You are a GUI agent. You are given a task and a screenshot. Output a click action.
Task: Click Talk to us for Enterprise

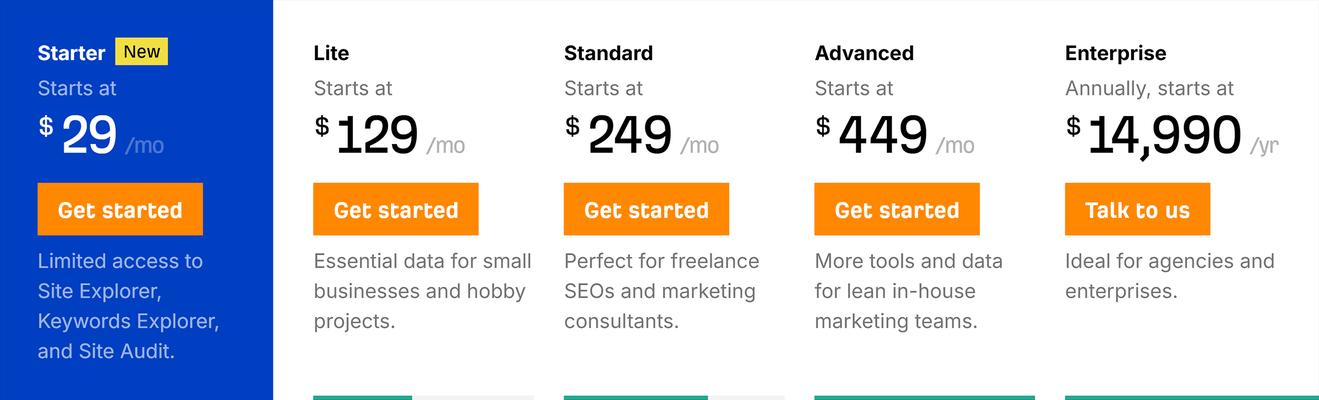click(1138, 209)
